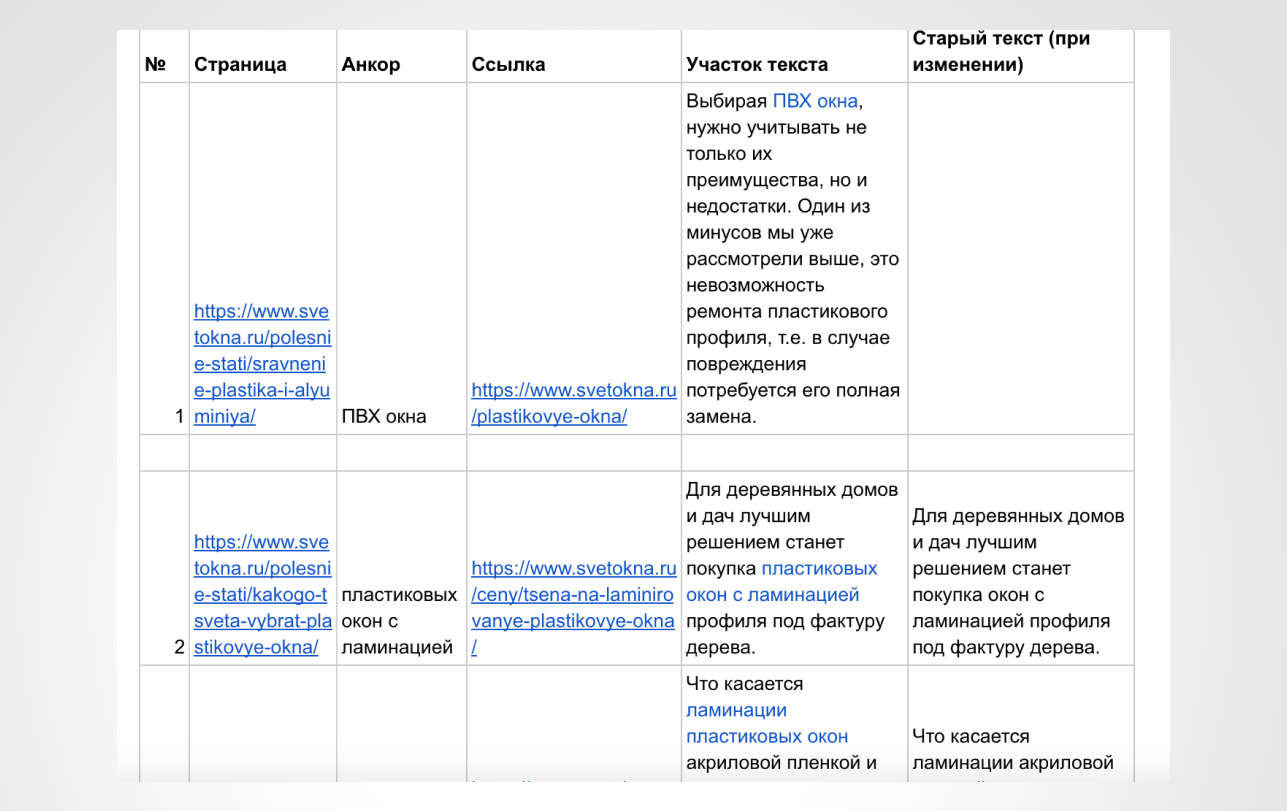1287x811 pixels.
Task: Select the "№" column header cell
Action: (155, 65)
